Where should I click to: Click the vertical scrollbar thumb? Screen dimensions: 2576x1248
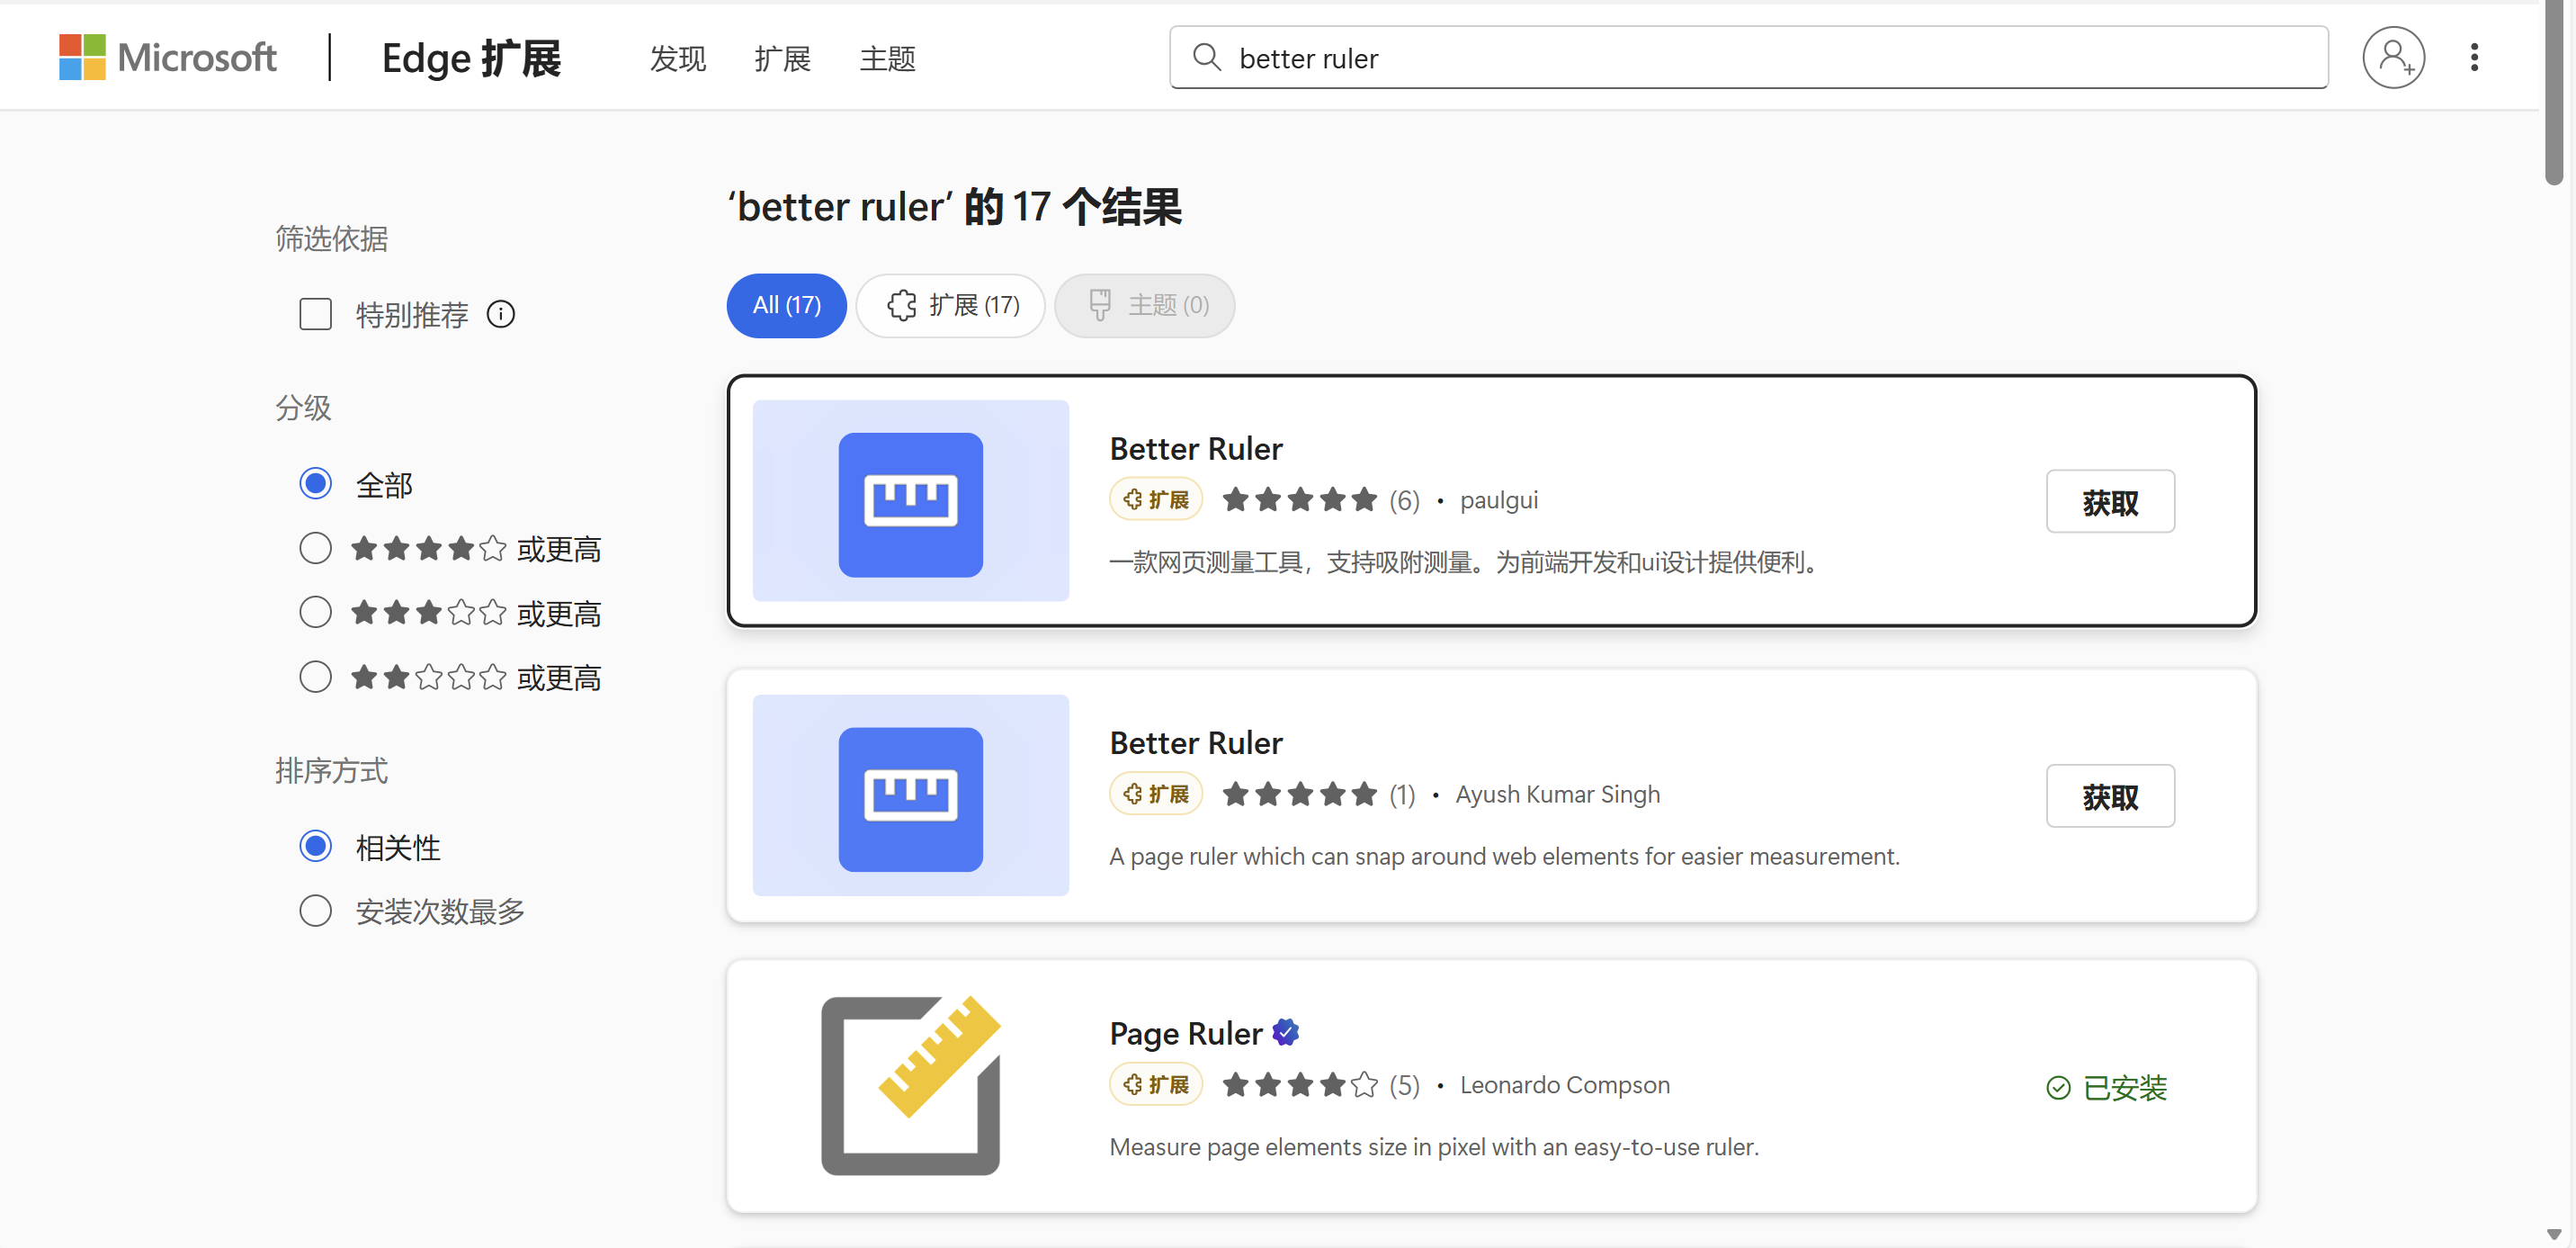coord(2554,94)
